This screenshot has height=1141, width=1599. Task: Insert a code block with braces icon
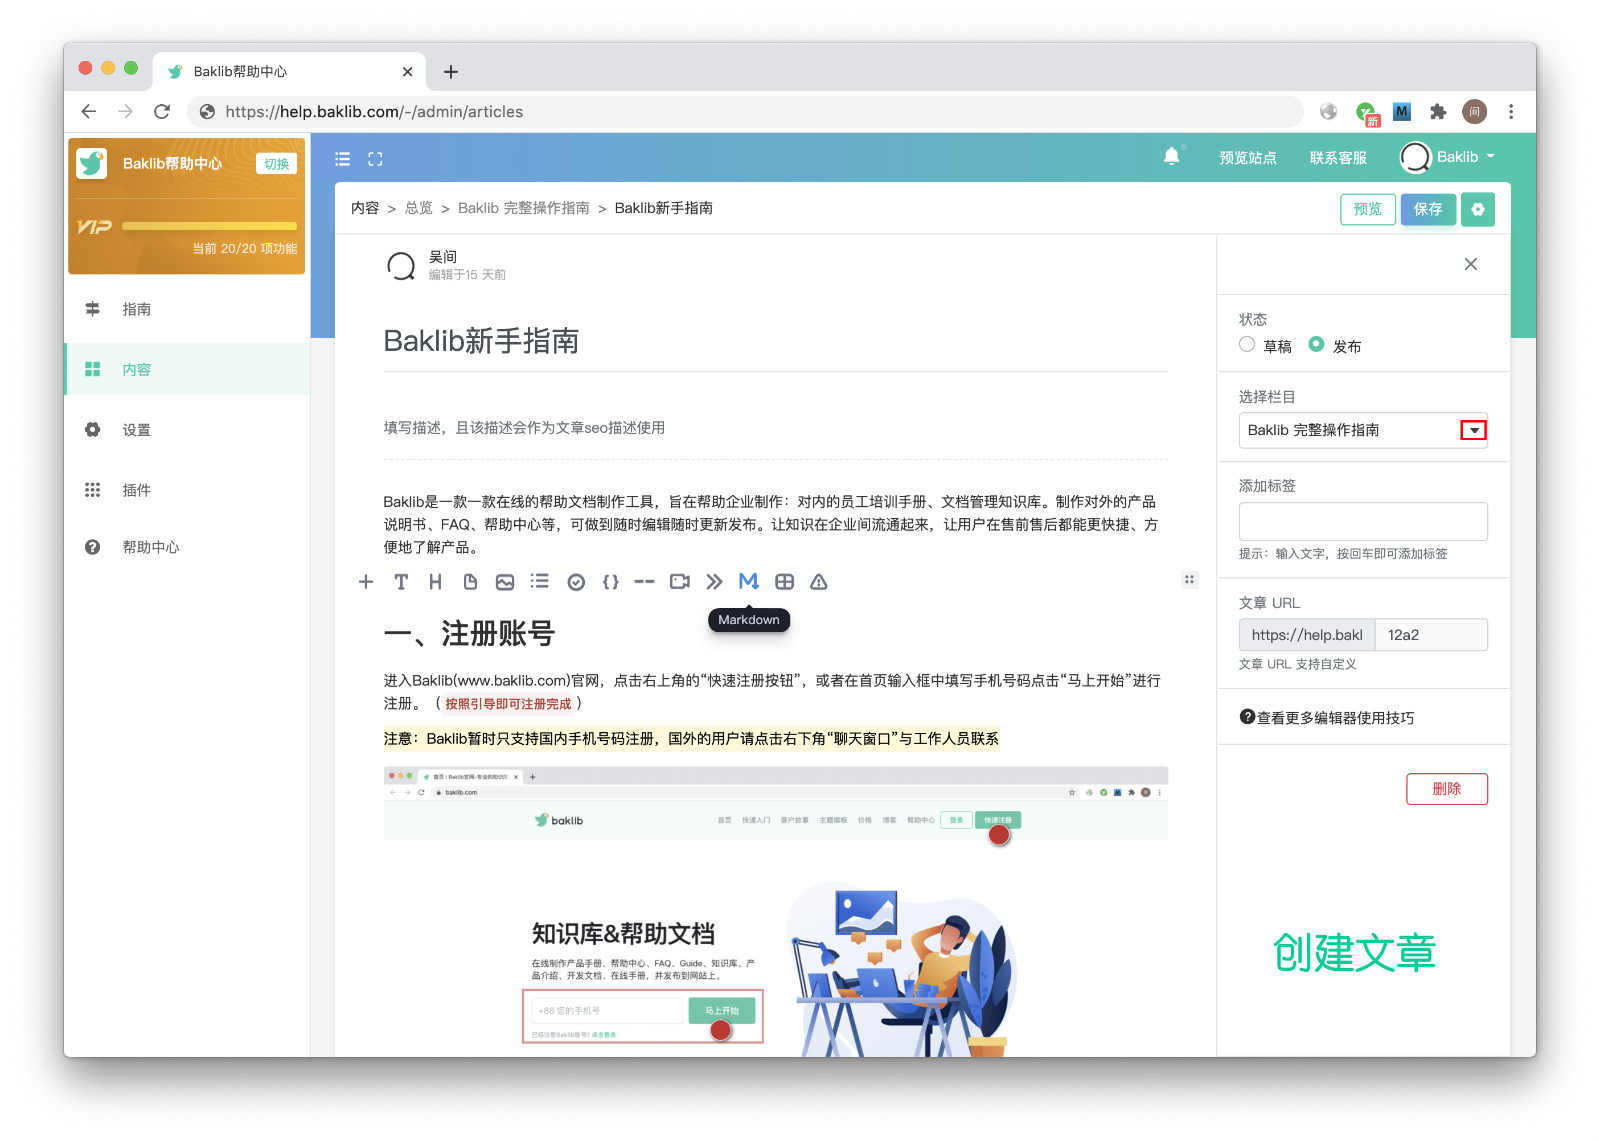(x=610, y=582)
